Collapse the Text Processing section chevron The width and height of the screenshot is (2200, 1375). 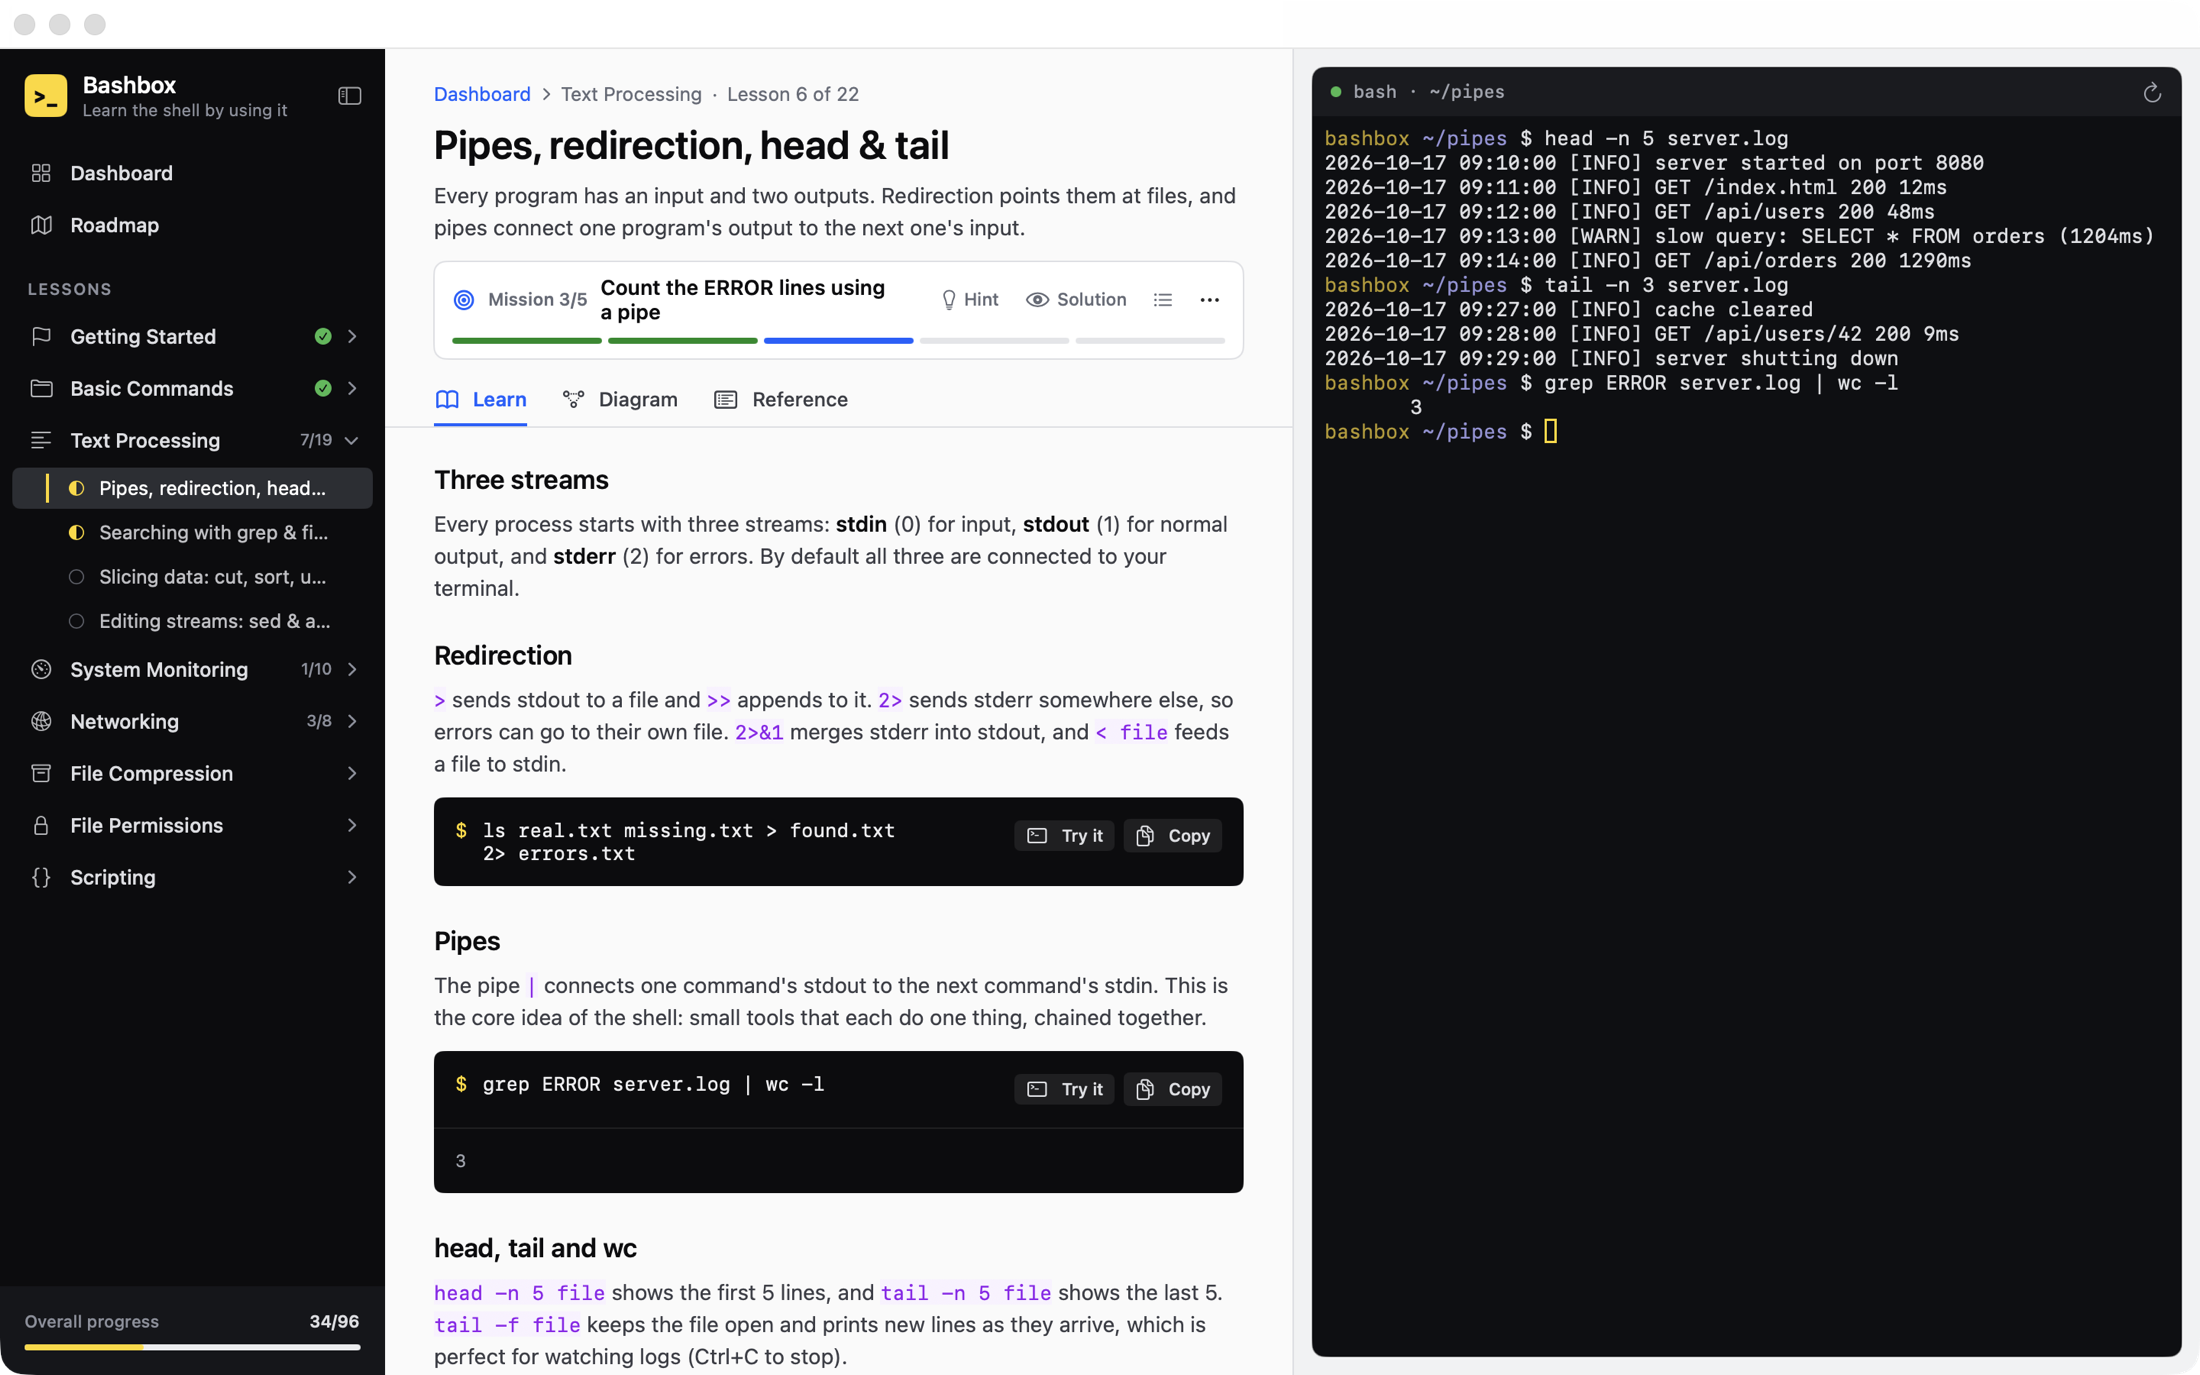click(352, 440)
